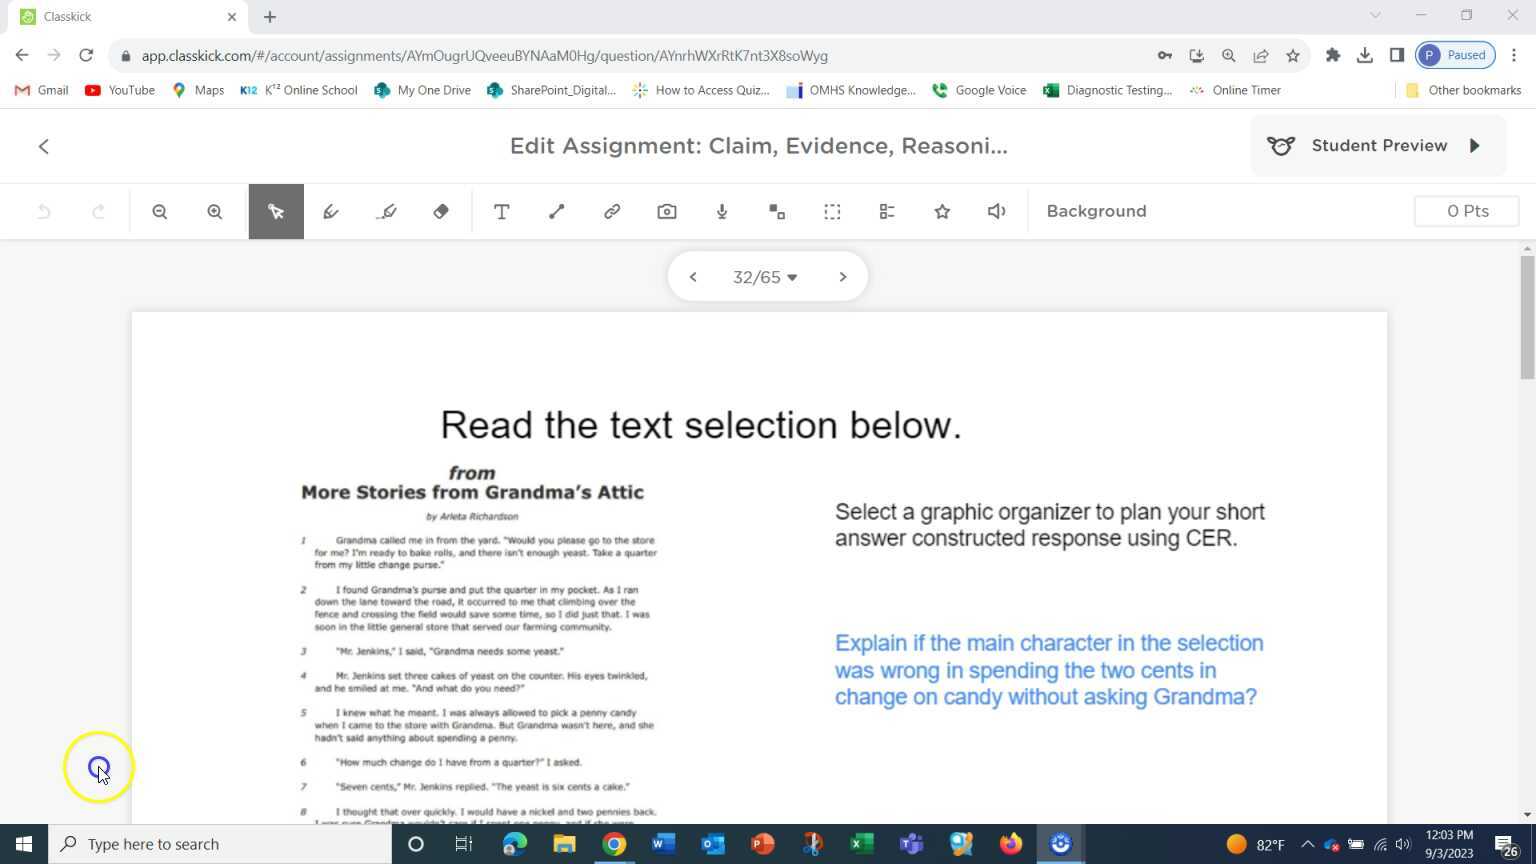
Task: Insert a link using the link tool
Action: pos(611,211)
